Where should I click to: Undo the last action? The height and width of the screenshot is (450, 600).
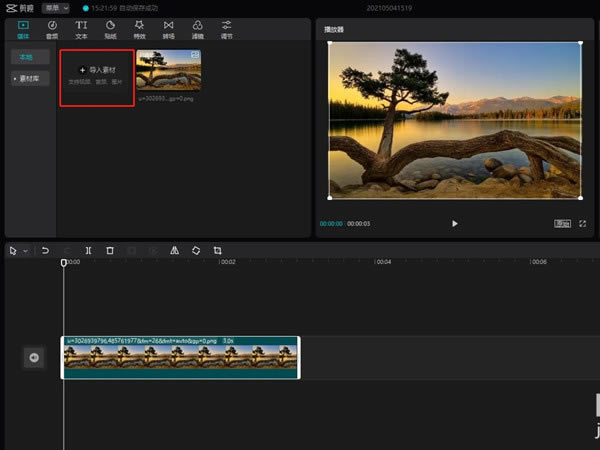tap(46, 251)
